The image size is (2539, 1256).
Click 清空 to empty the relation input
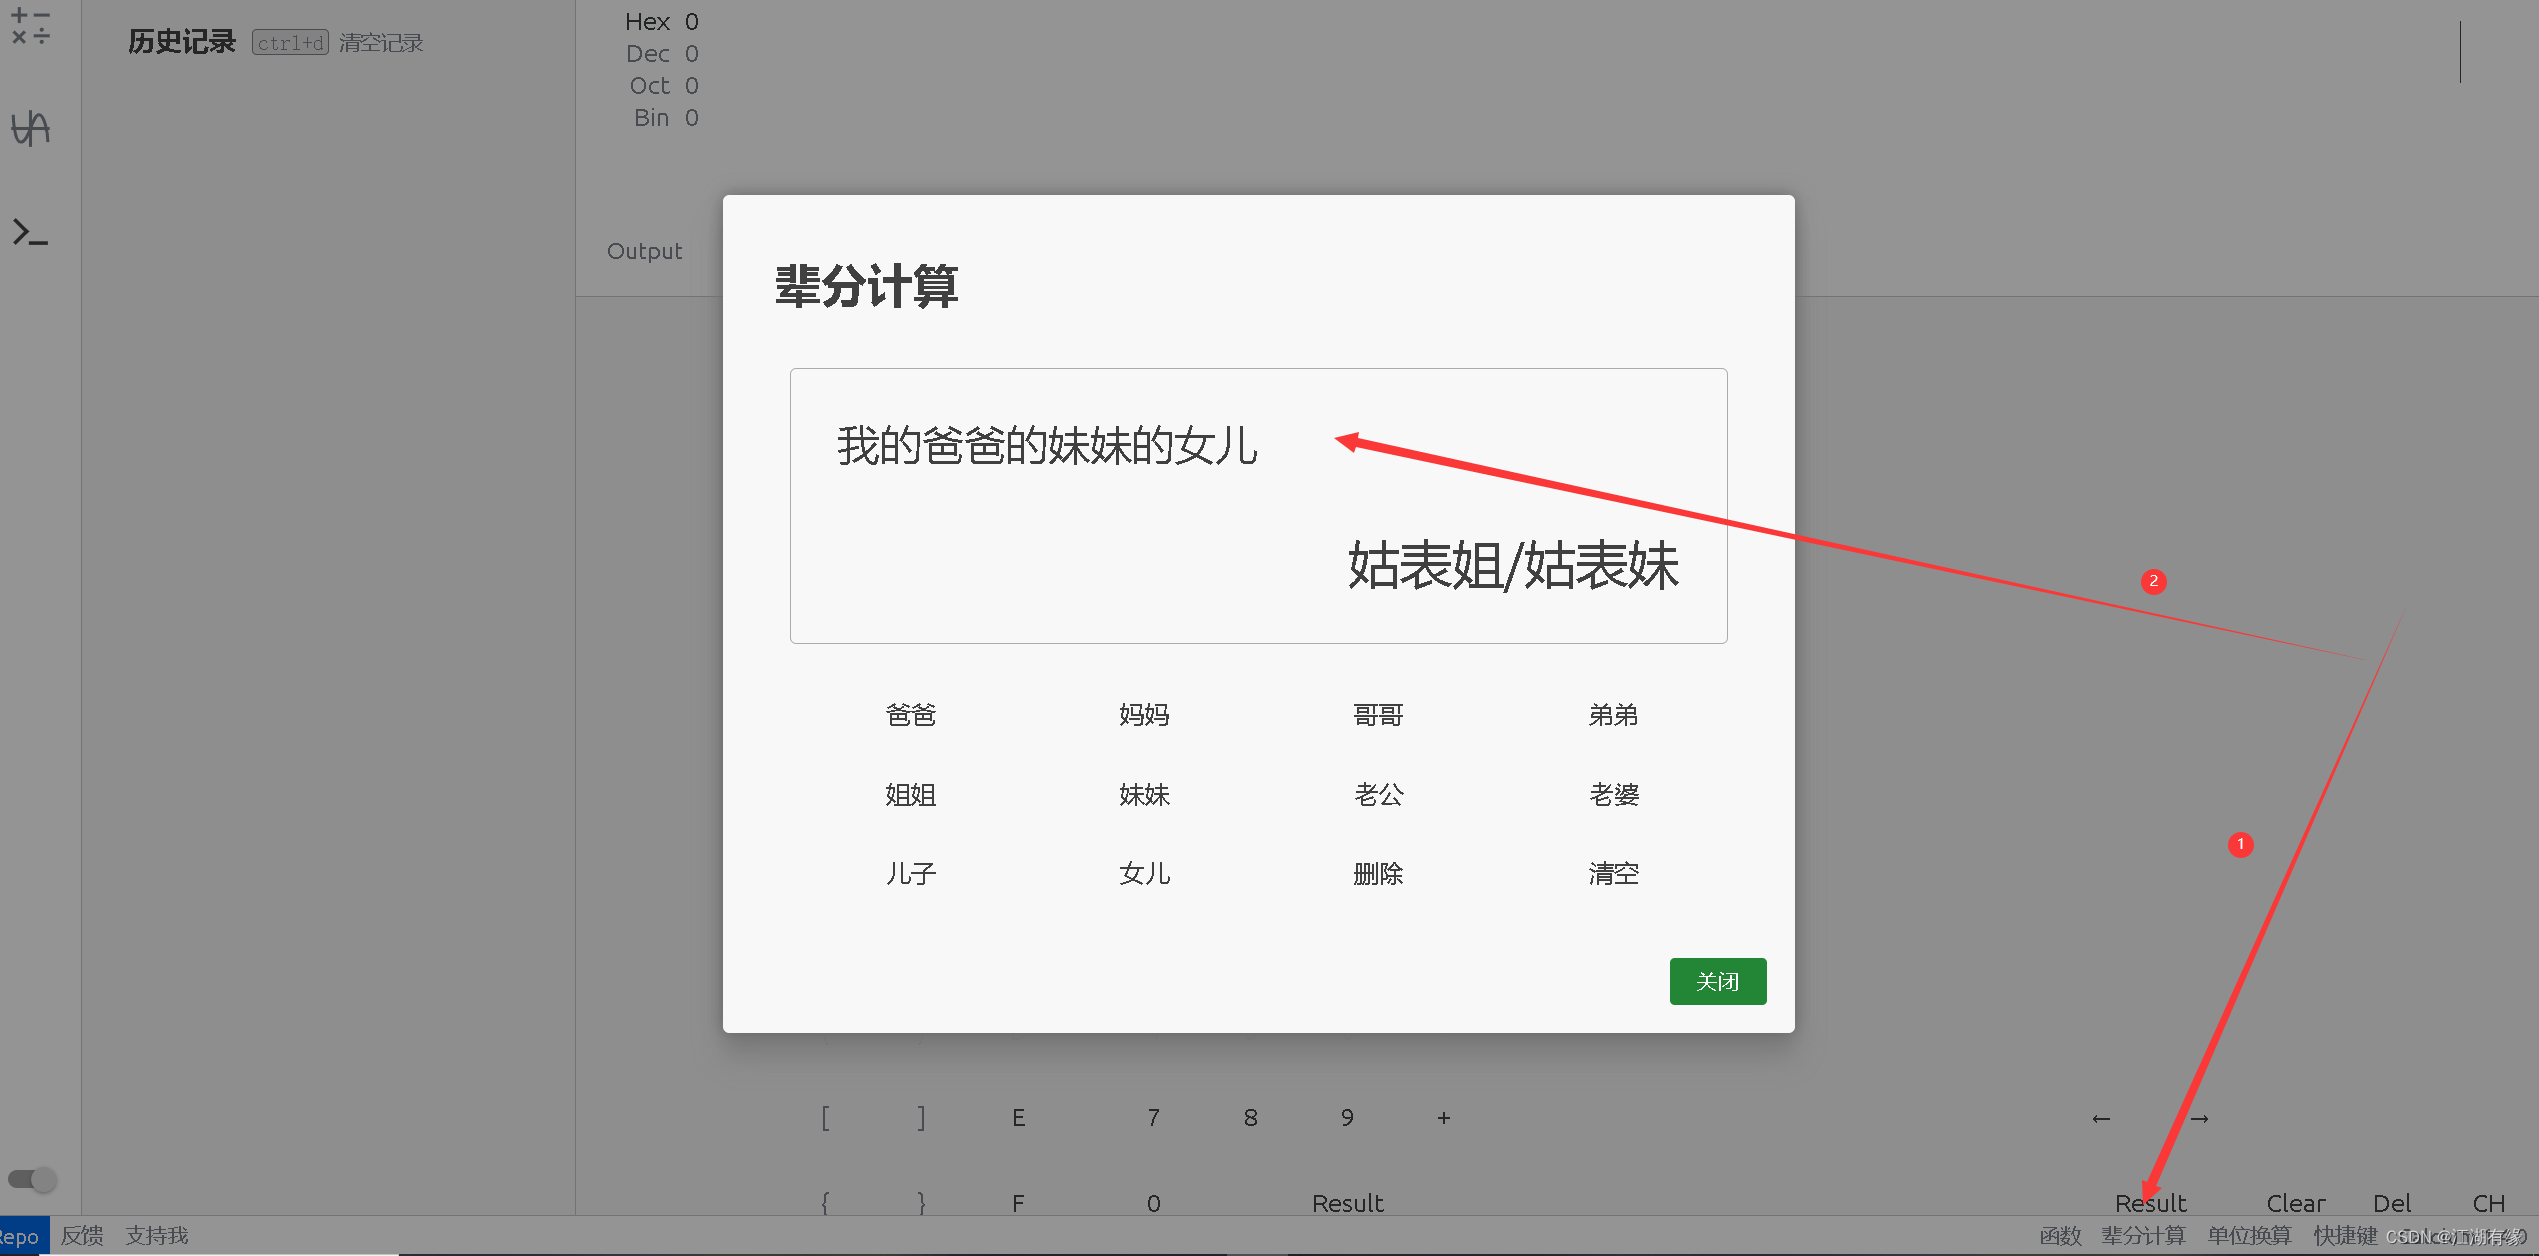click(1613, 873)
